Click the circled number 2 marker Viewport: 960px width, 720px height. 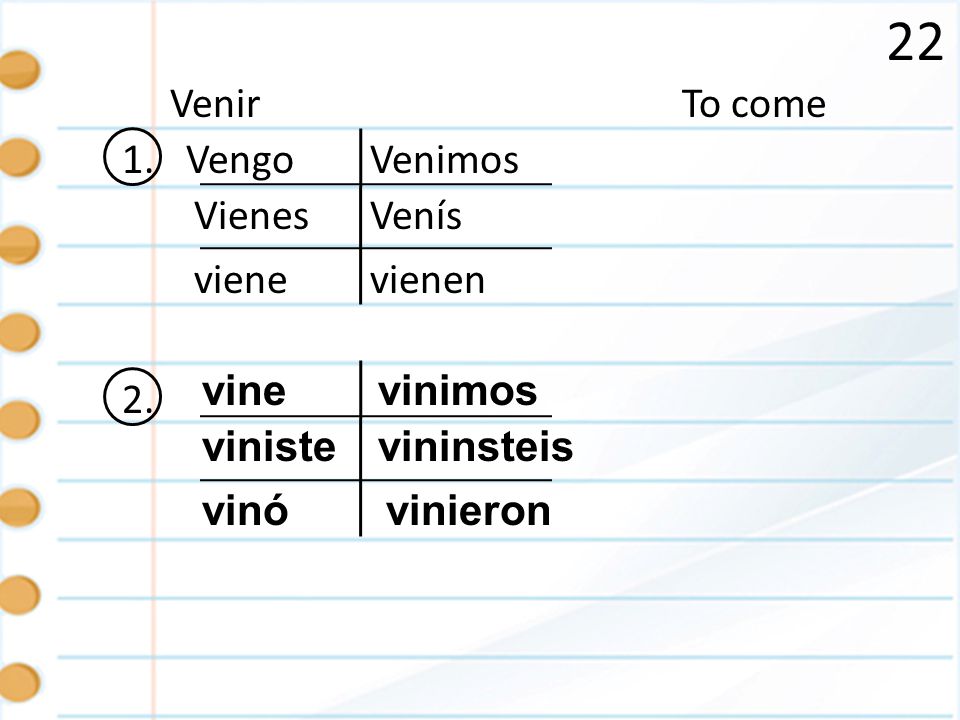click(132, 397)
